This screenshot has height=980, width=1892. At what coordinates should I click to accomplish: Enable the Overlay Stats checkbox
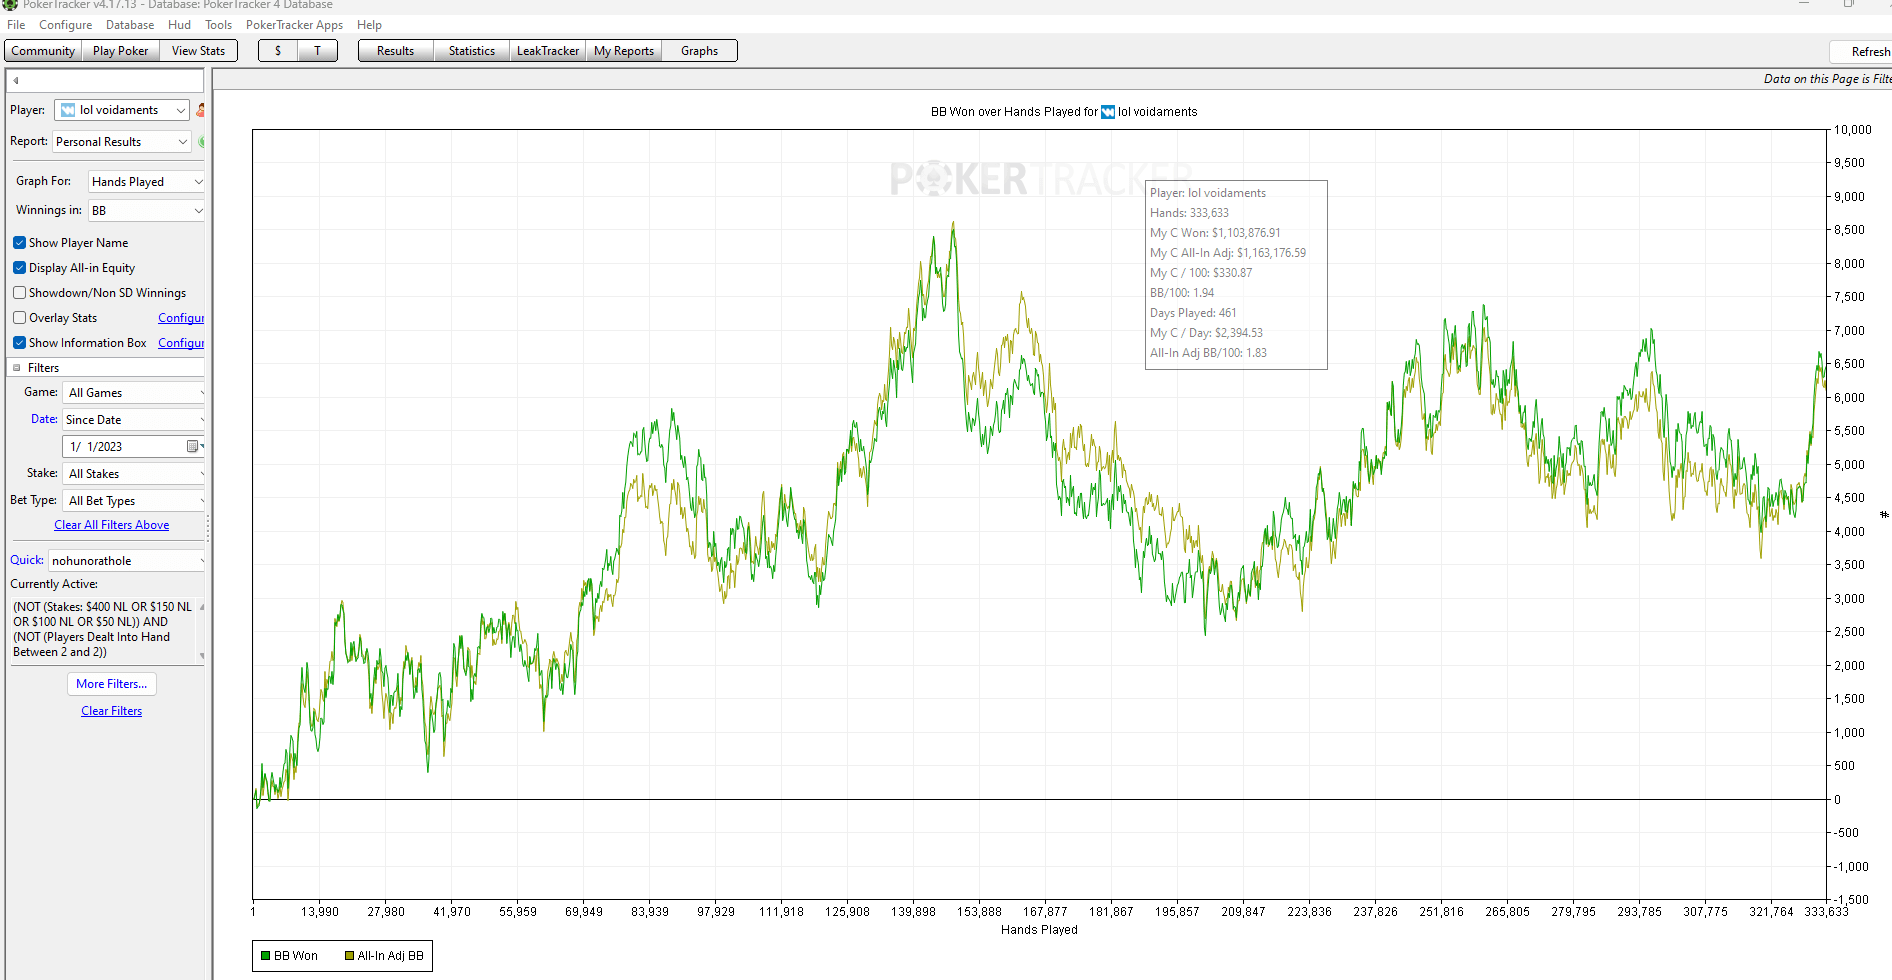click(19, 318)
